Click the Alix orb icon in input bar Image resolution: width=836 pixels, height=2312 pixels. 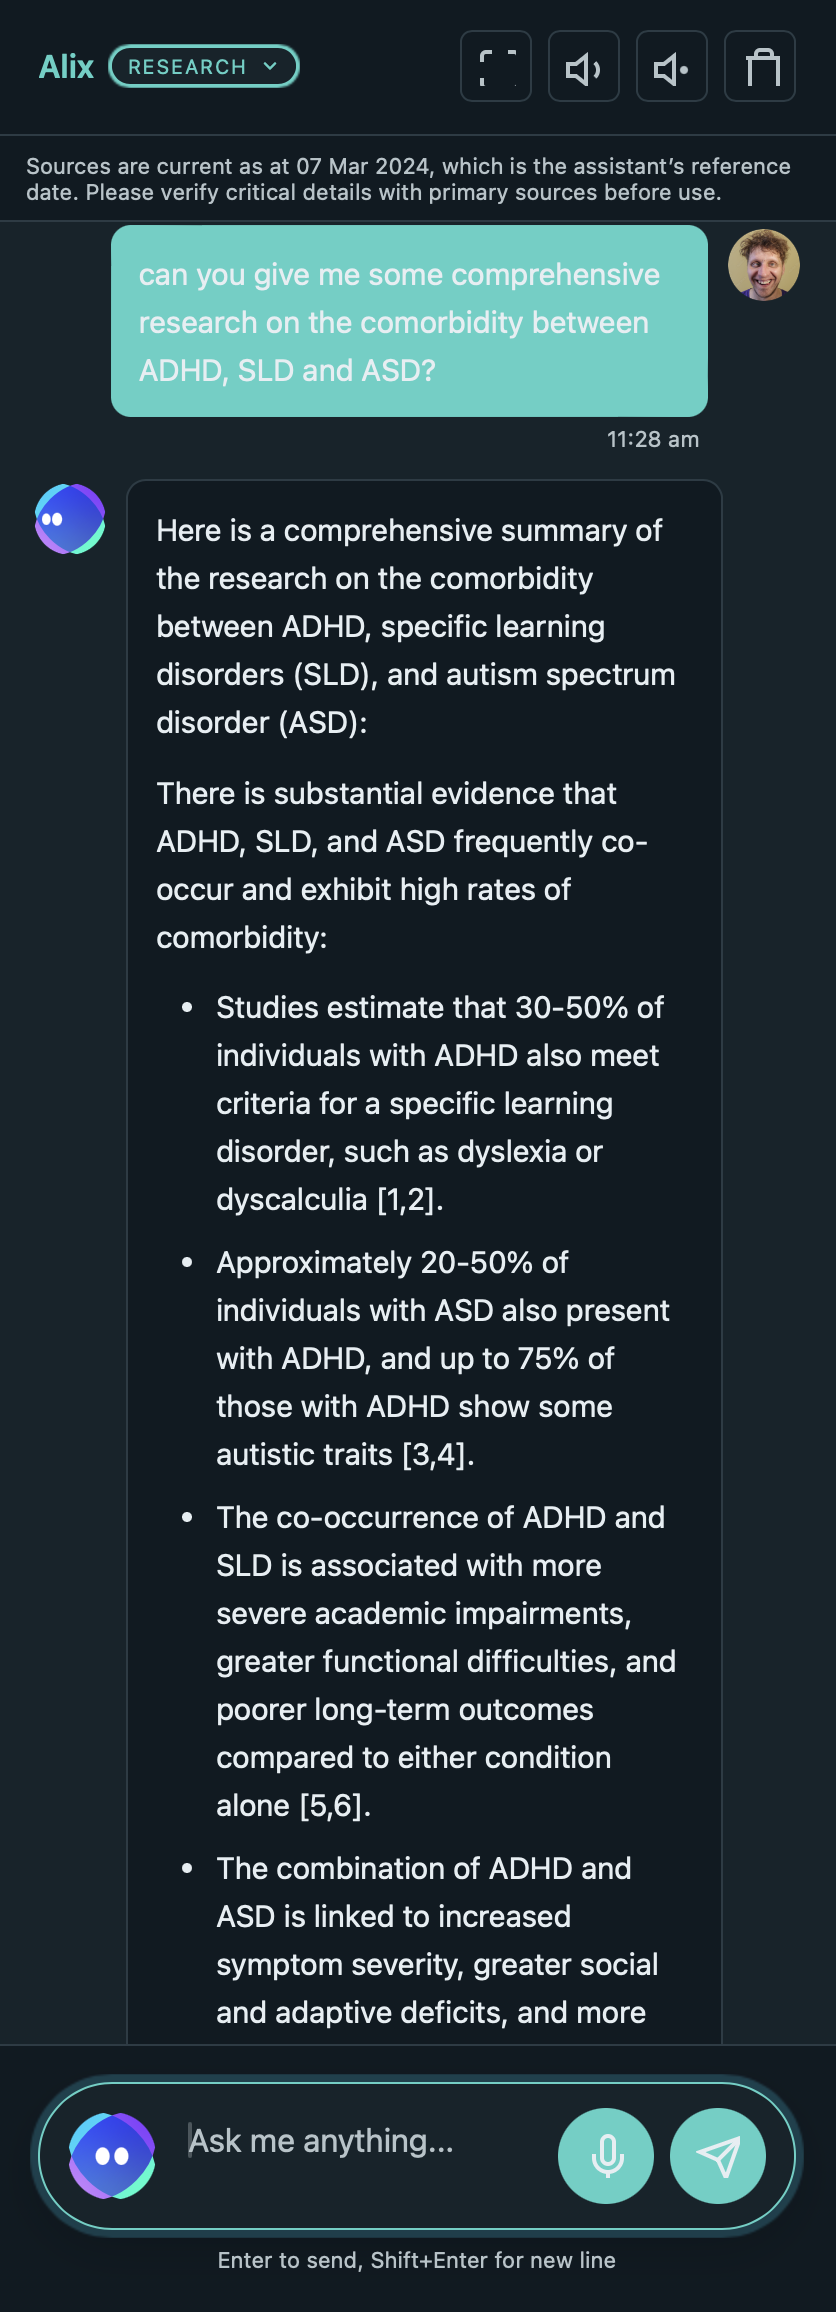click(x=112, y=2156)
